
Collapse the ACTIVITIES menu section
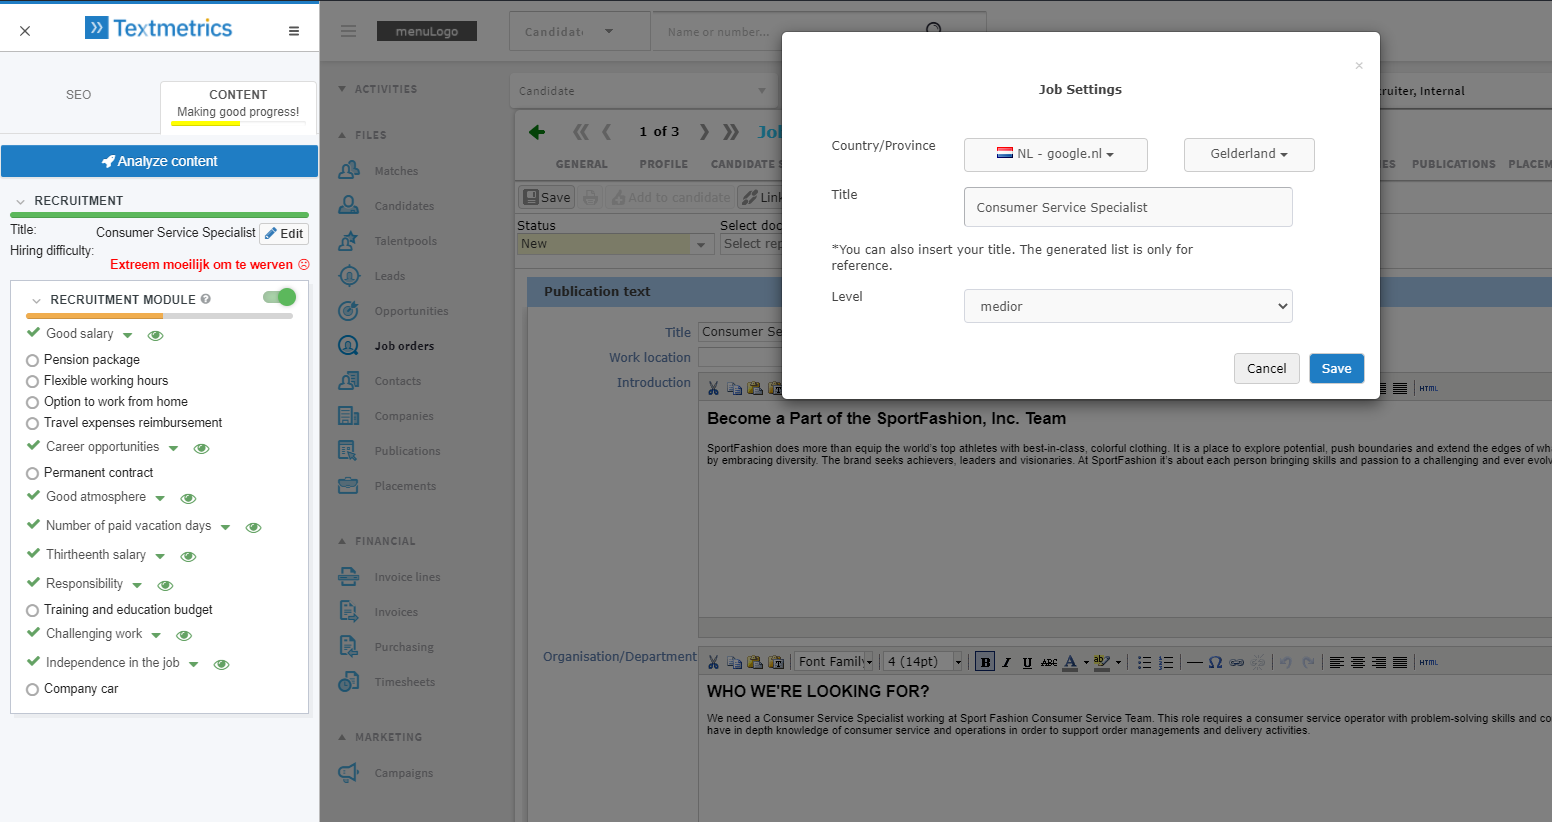pyautogui.click(x=377, y=89)
